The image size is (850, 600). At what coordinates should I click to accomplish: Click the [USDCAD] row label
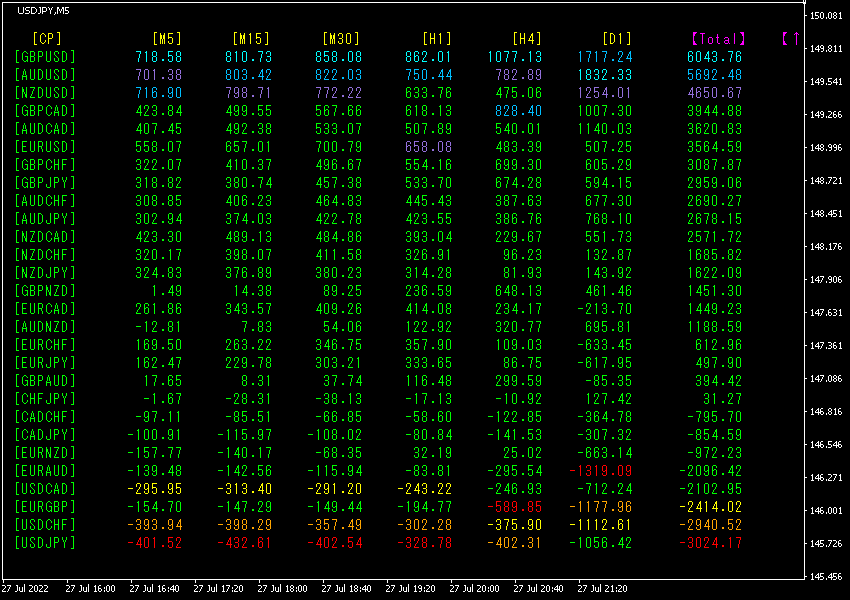[x=46, y=489]
